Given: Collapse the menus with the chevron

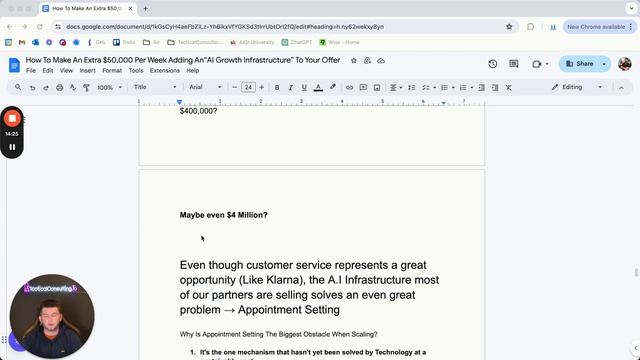Looking at the screenshot, I should 621,87.
